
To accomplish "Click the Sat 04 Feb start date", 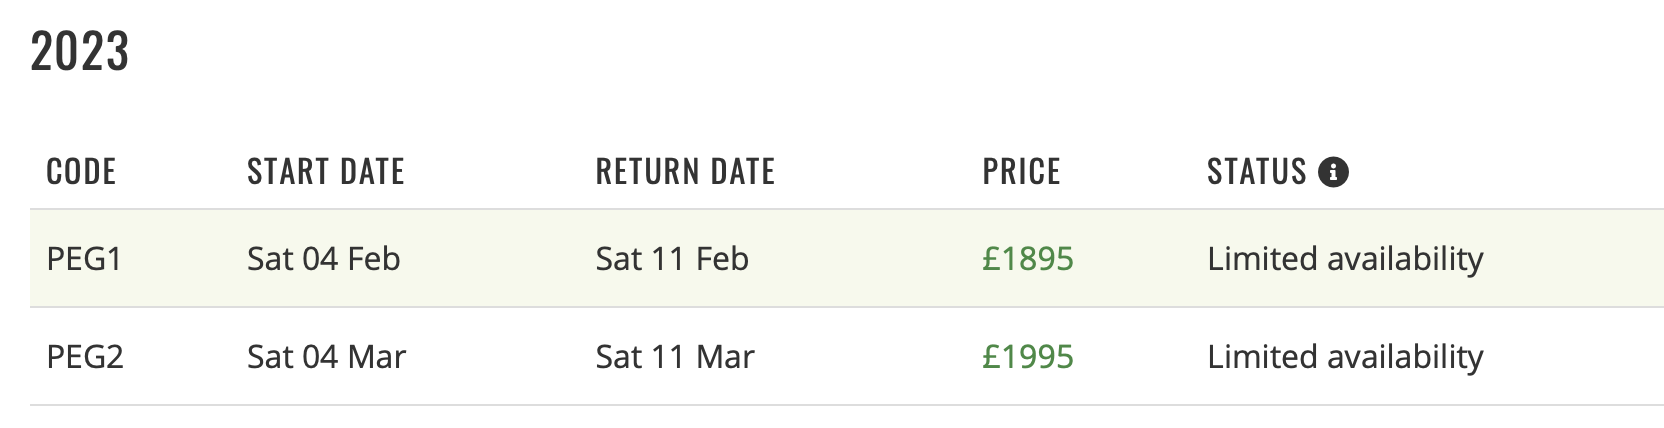I will tap(323, 259).
